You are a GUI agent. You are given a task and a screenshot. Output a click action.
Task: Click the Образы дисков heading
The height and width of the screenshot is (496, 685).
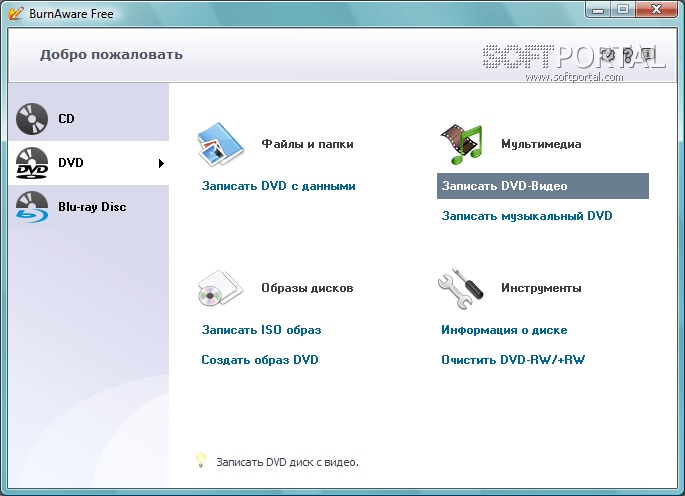308,288
